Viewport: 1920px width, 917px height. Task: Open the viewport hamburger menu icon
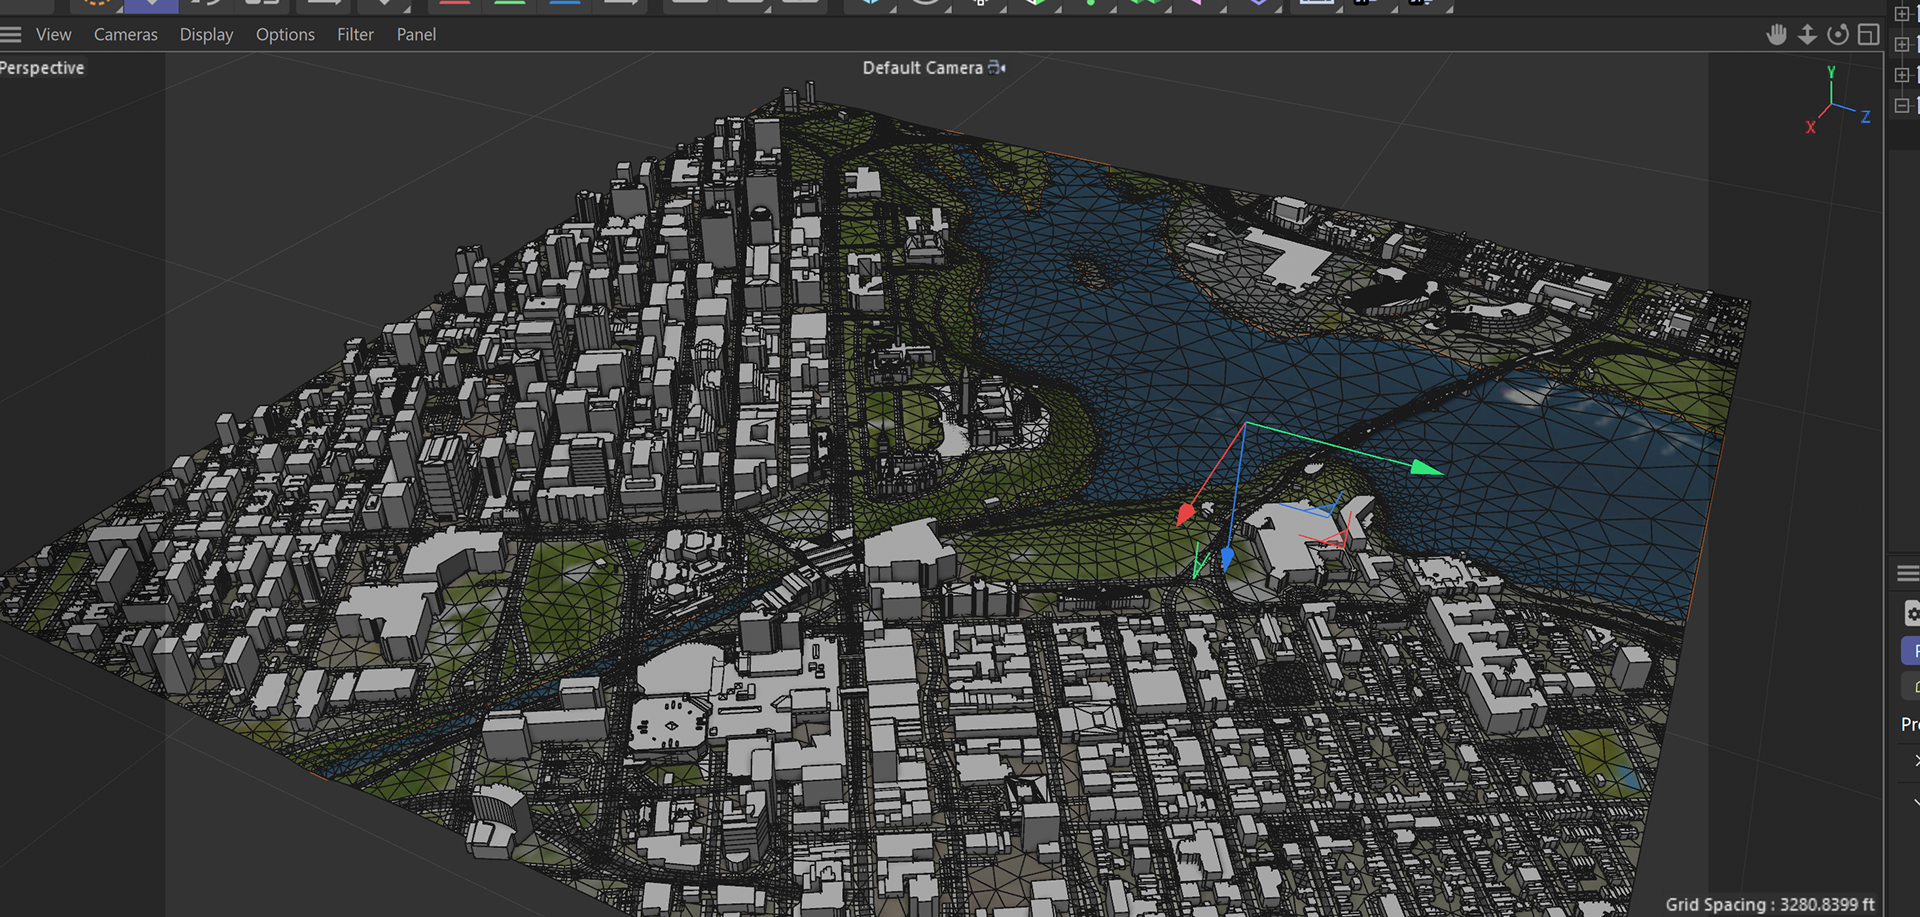point(11,35)
